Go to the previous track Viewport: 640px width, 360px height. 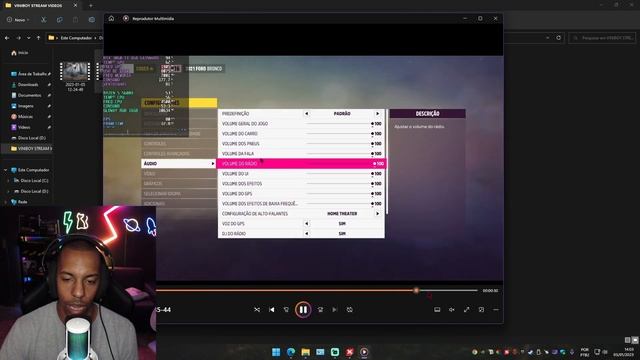[x=272, y=310]
